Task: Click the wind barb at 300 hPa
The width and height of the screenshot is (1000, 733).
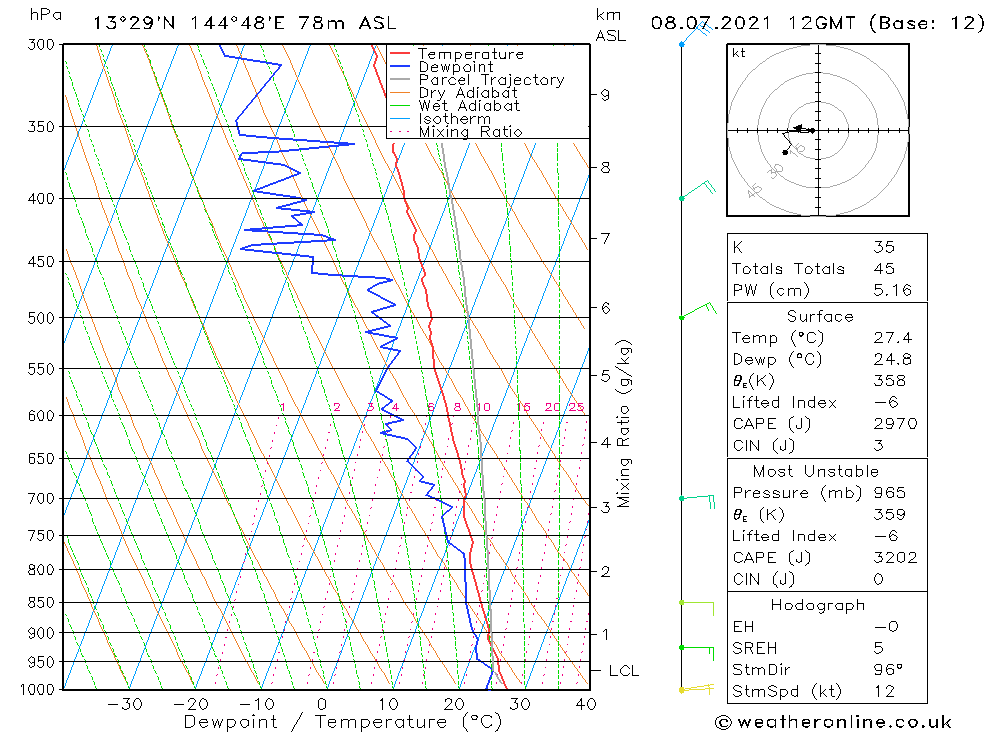Action: [696, 33]
